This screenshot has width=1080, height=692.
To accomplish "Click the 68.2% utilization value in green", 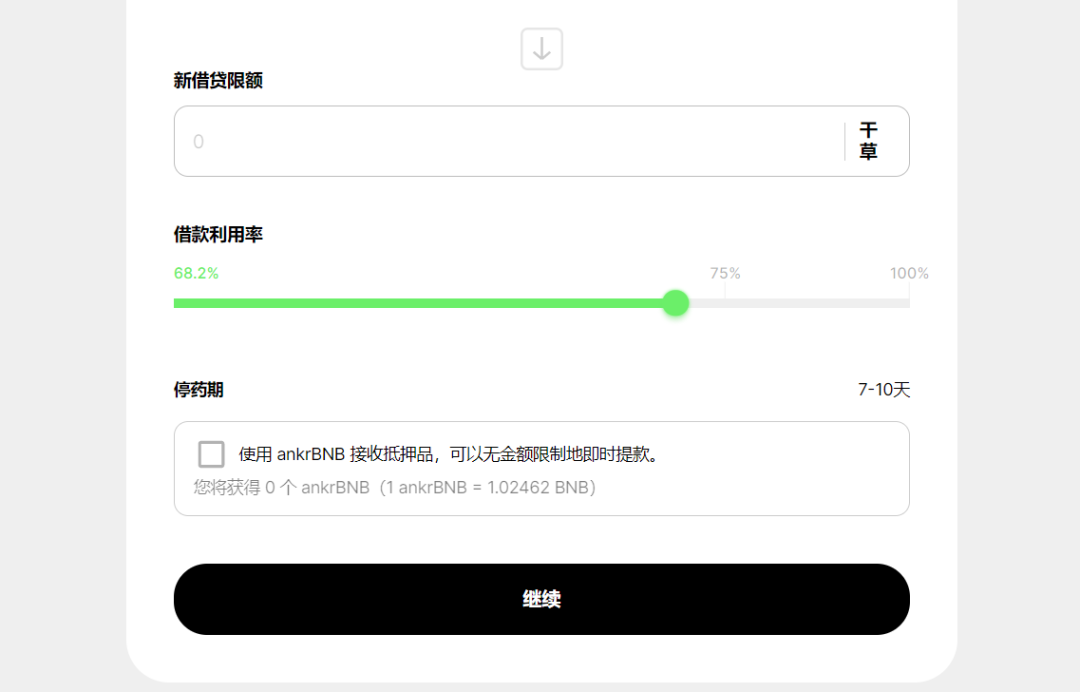I will (x=196, y=272).
